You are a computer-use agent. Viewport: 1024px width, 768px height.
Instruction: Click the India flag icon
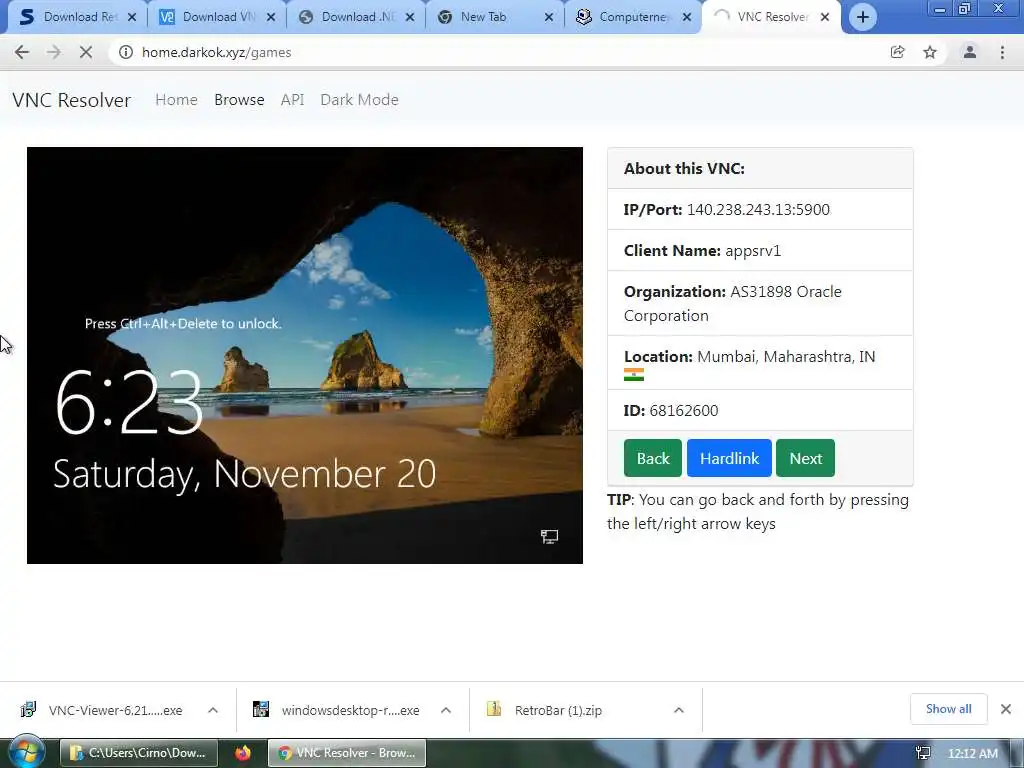(x=633, y=374)
